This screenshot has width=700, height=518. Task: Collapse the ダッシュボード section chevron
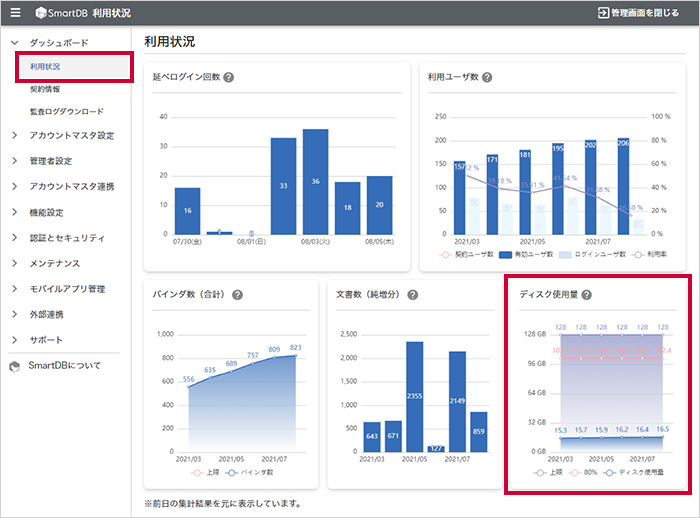(15, 43)
